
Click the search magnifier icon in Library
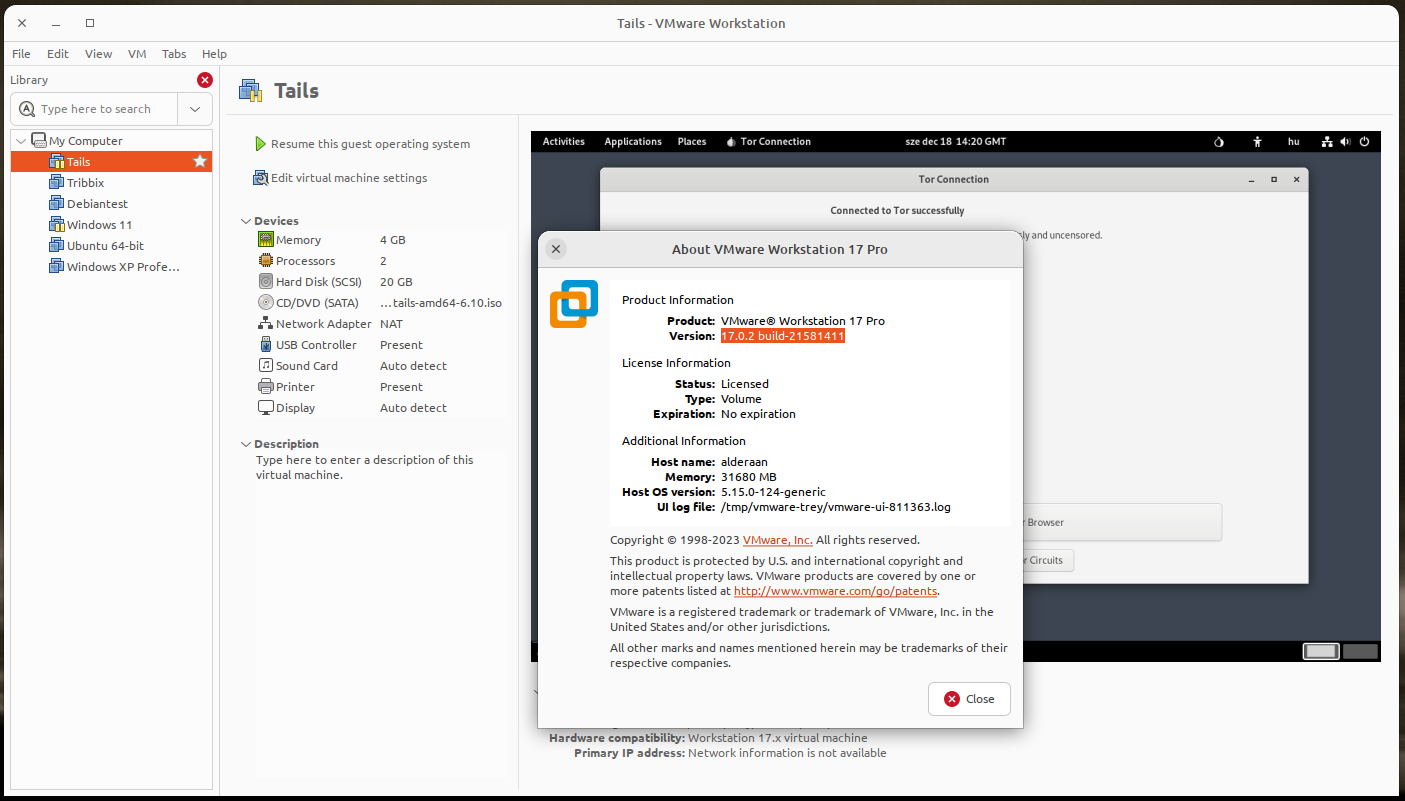pos(27,109)
